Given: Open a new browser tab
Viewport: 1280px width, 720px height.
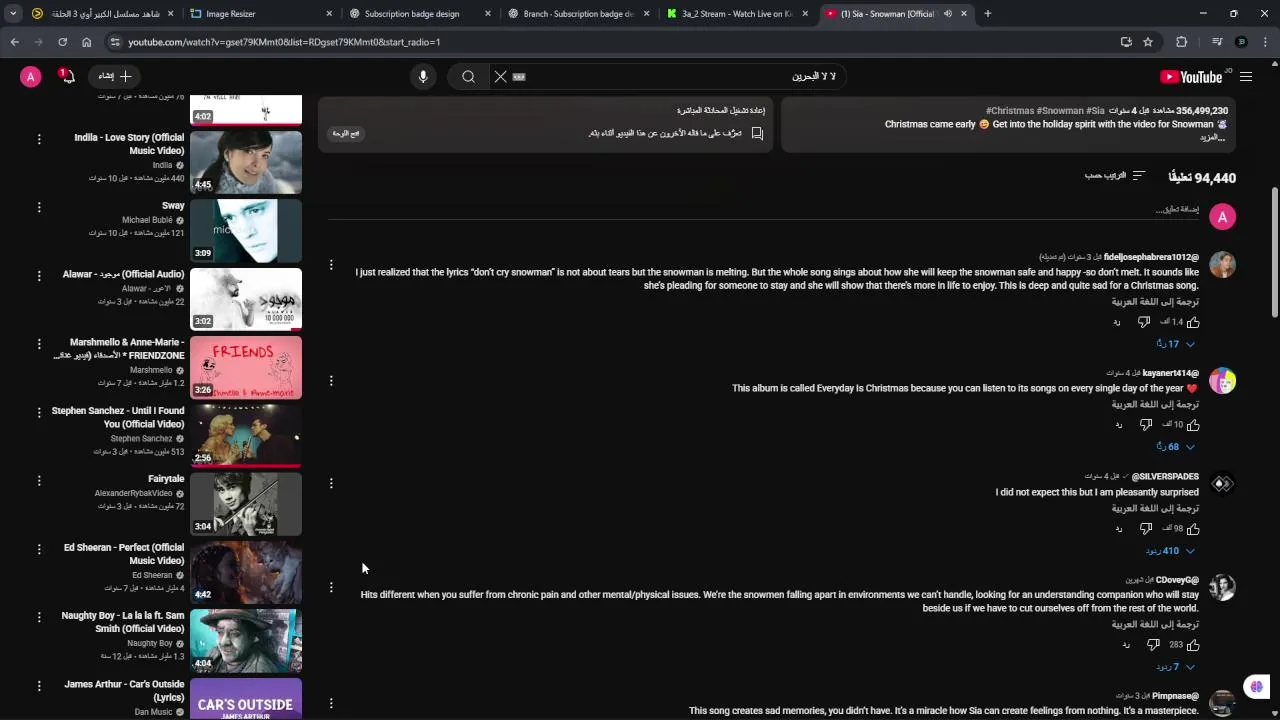Looking at the screenshot, I should click(987, 14).
